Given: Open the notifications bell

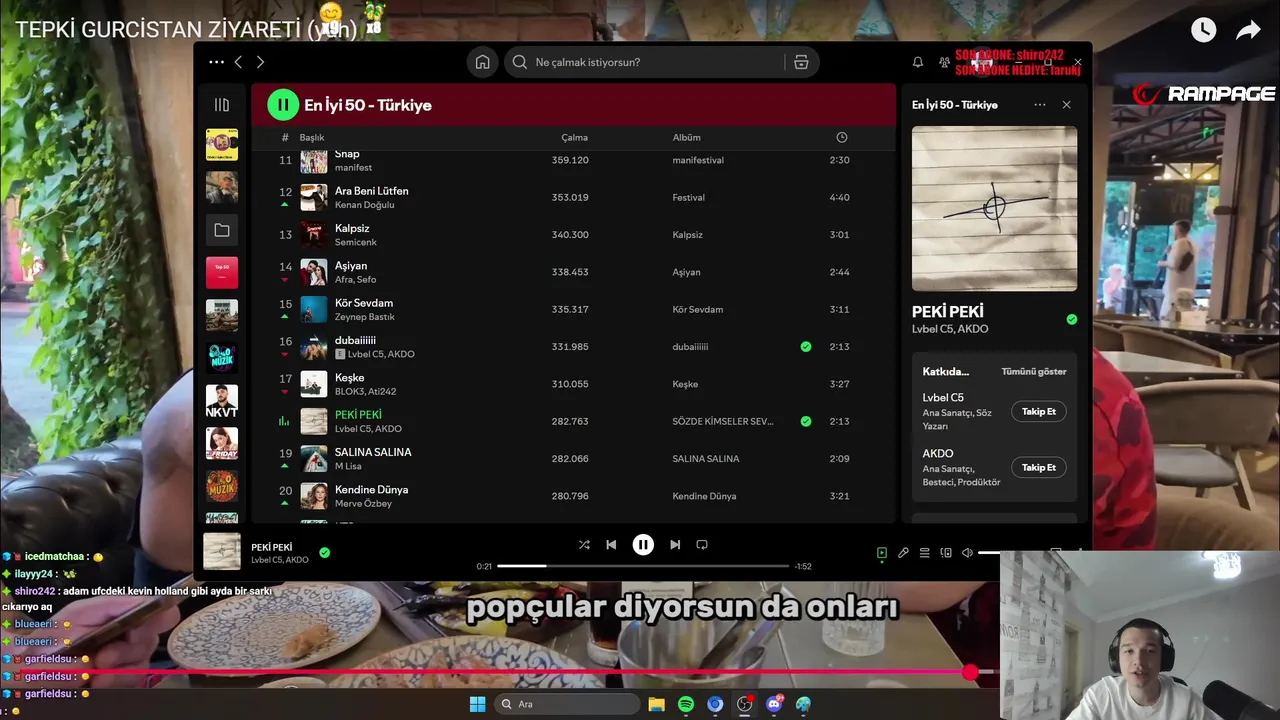Looking at the screenshot, I should coord(918,62).
